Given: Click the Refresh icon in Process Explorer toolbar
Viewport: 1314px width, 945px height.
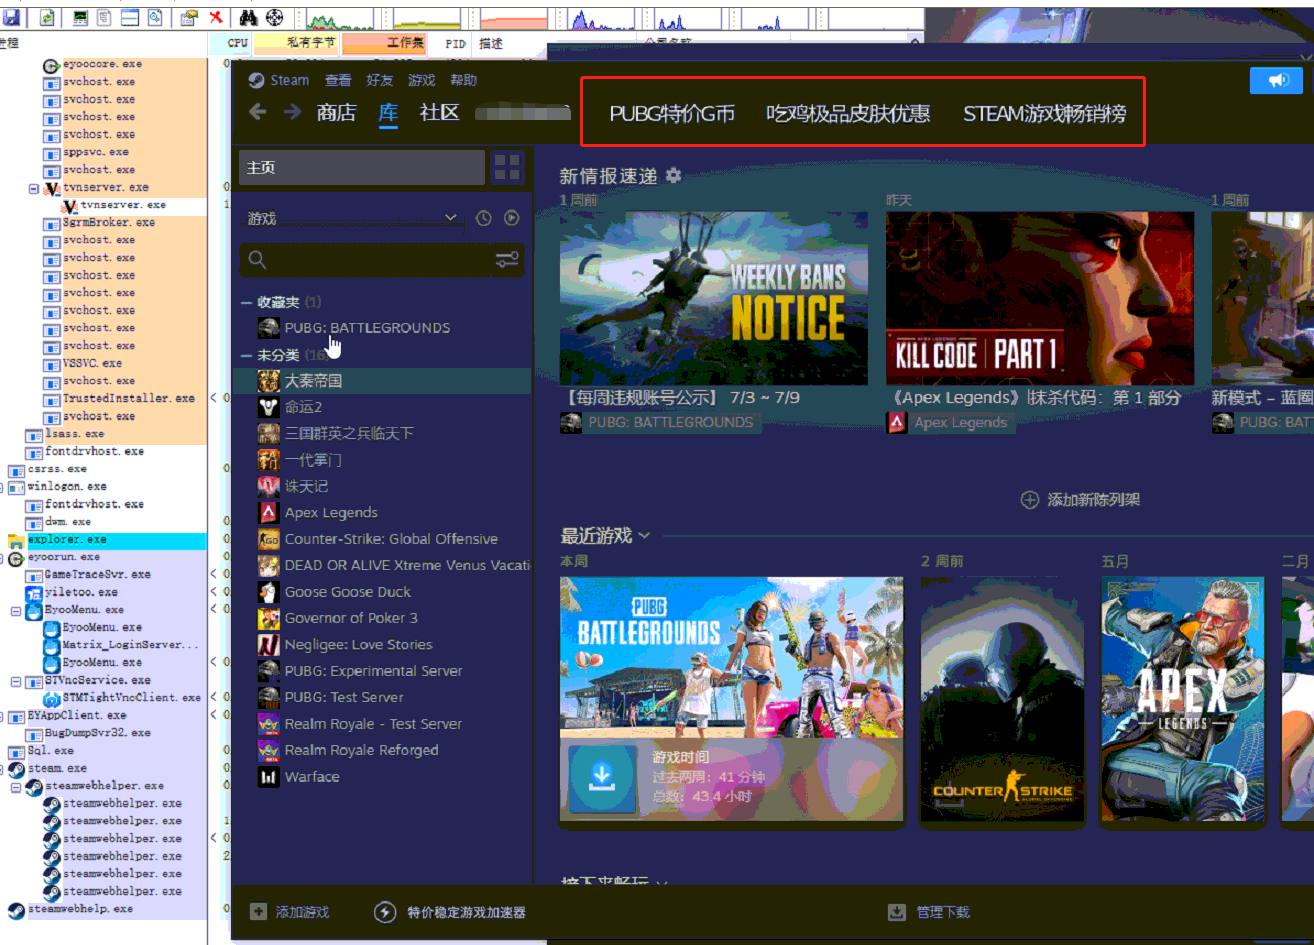Looking at the screenshot, I should tap(47, 18).
